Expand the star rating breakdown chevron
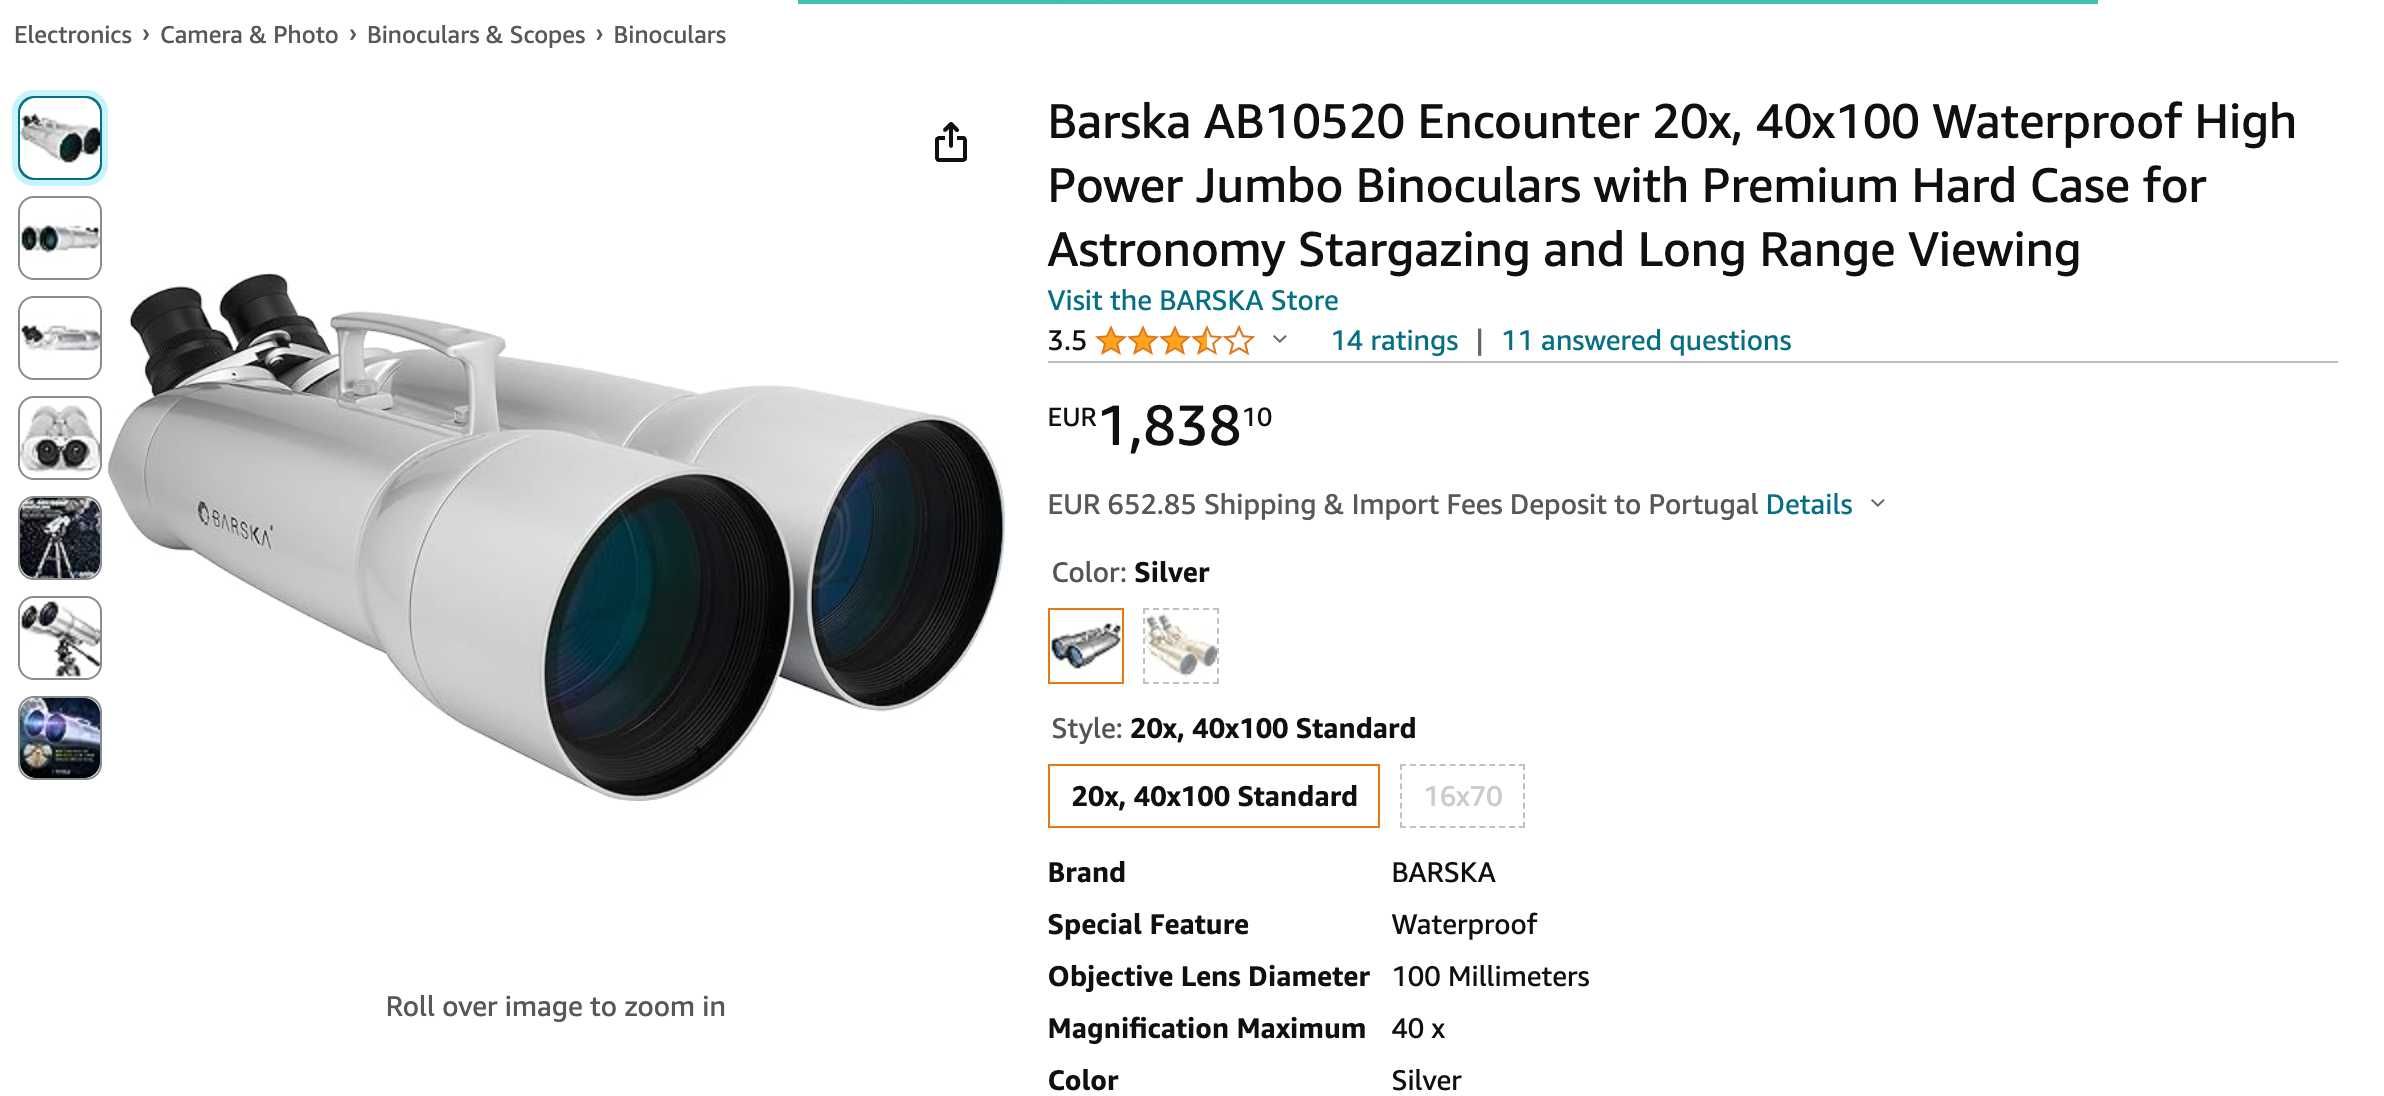This screenshot has height=1096, width=2384. point(1279,340)
